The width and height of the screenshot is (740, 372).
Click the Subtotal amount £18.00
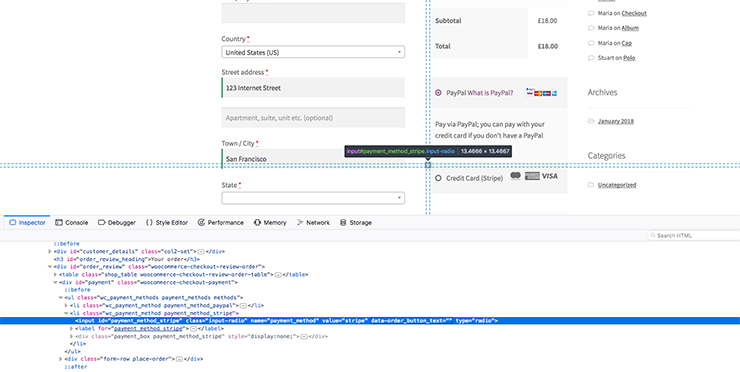547,21
